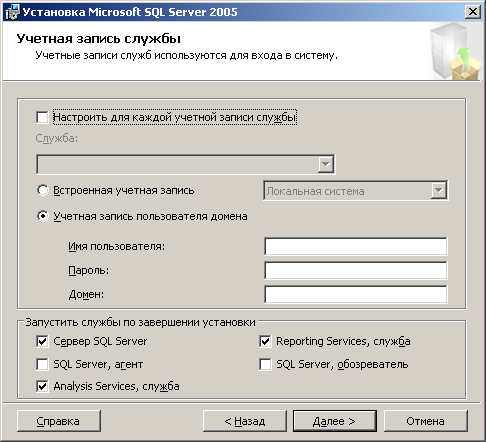The width and height of the screenshot is (486, 442).
Task: Select "Встроенная учетная запись" radio button
Action: [x=43, y=190]
